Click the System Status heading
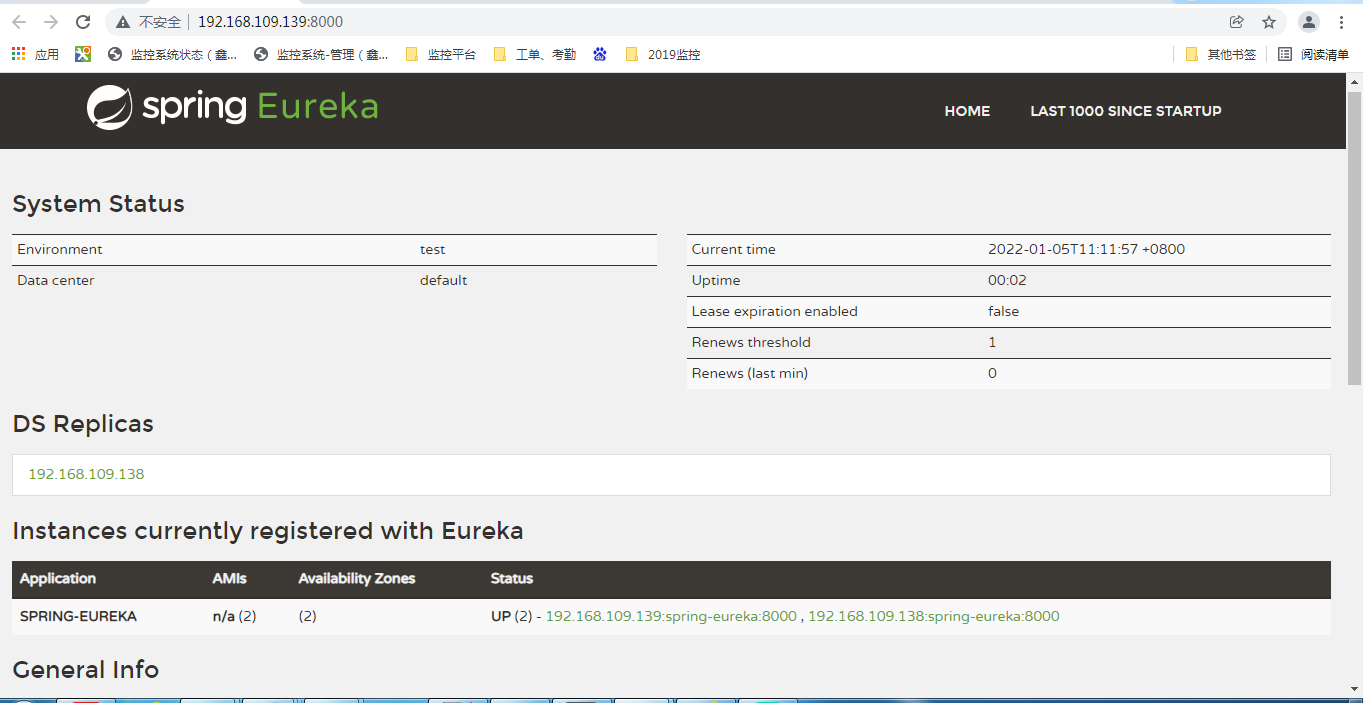 pos(98,204)
